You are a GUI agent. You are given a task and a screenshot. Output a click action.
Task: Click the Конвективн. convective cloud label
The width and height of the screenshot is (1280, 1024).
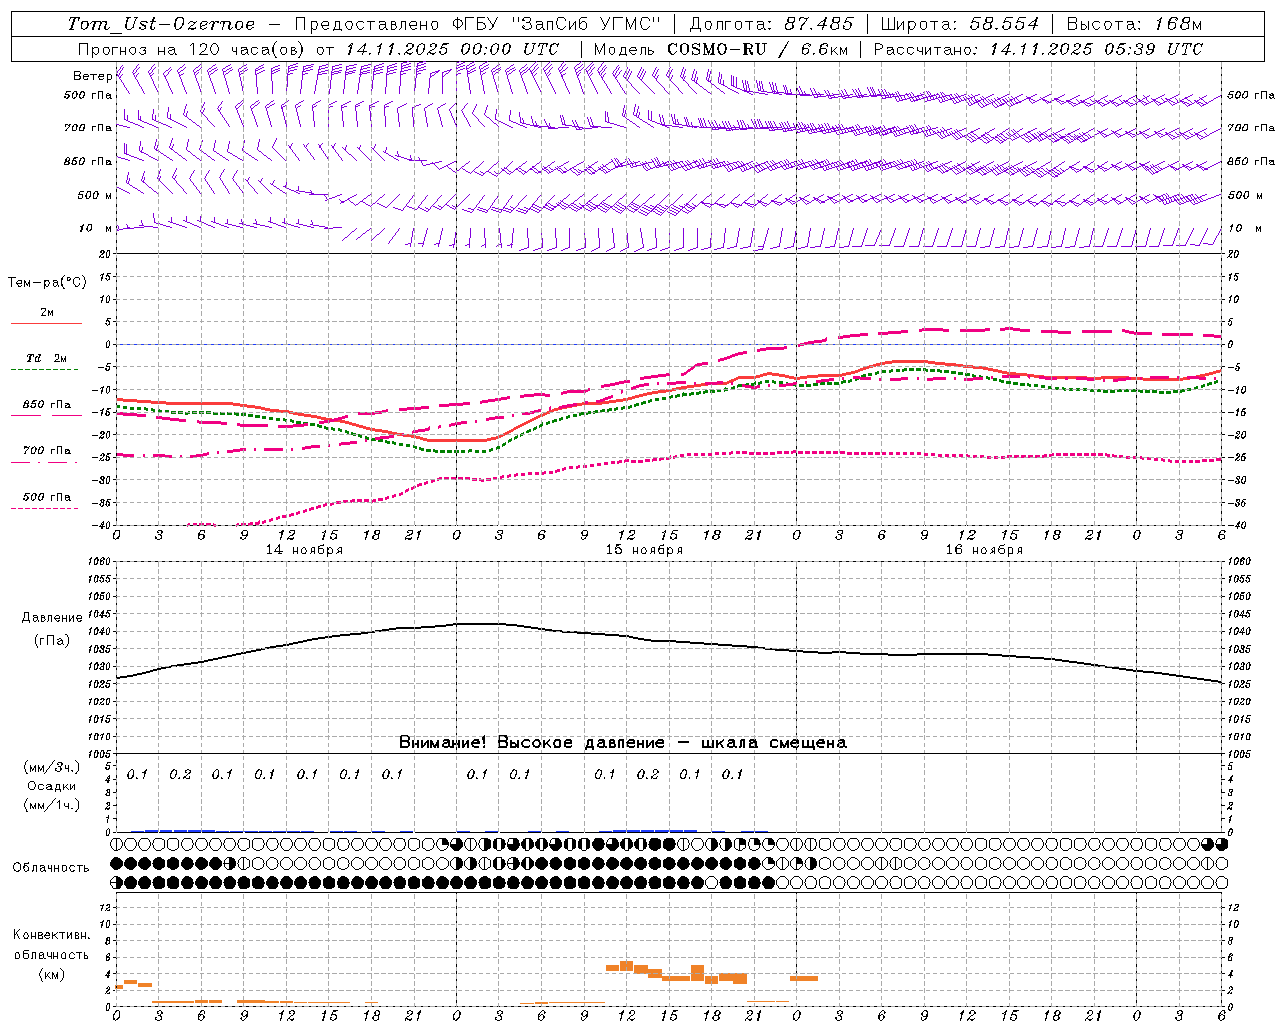[52, 935]
